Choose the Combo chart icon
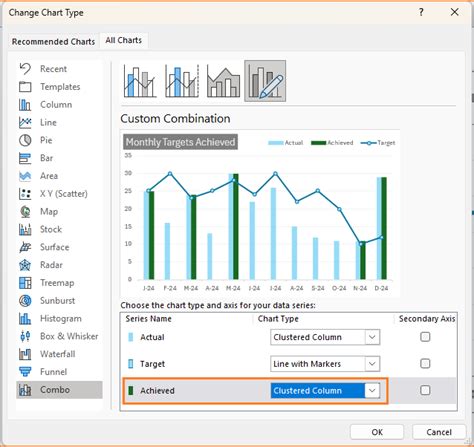The image size is (474, 447). [25, 390]
